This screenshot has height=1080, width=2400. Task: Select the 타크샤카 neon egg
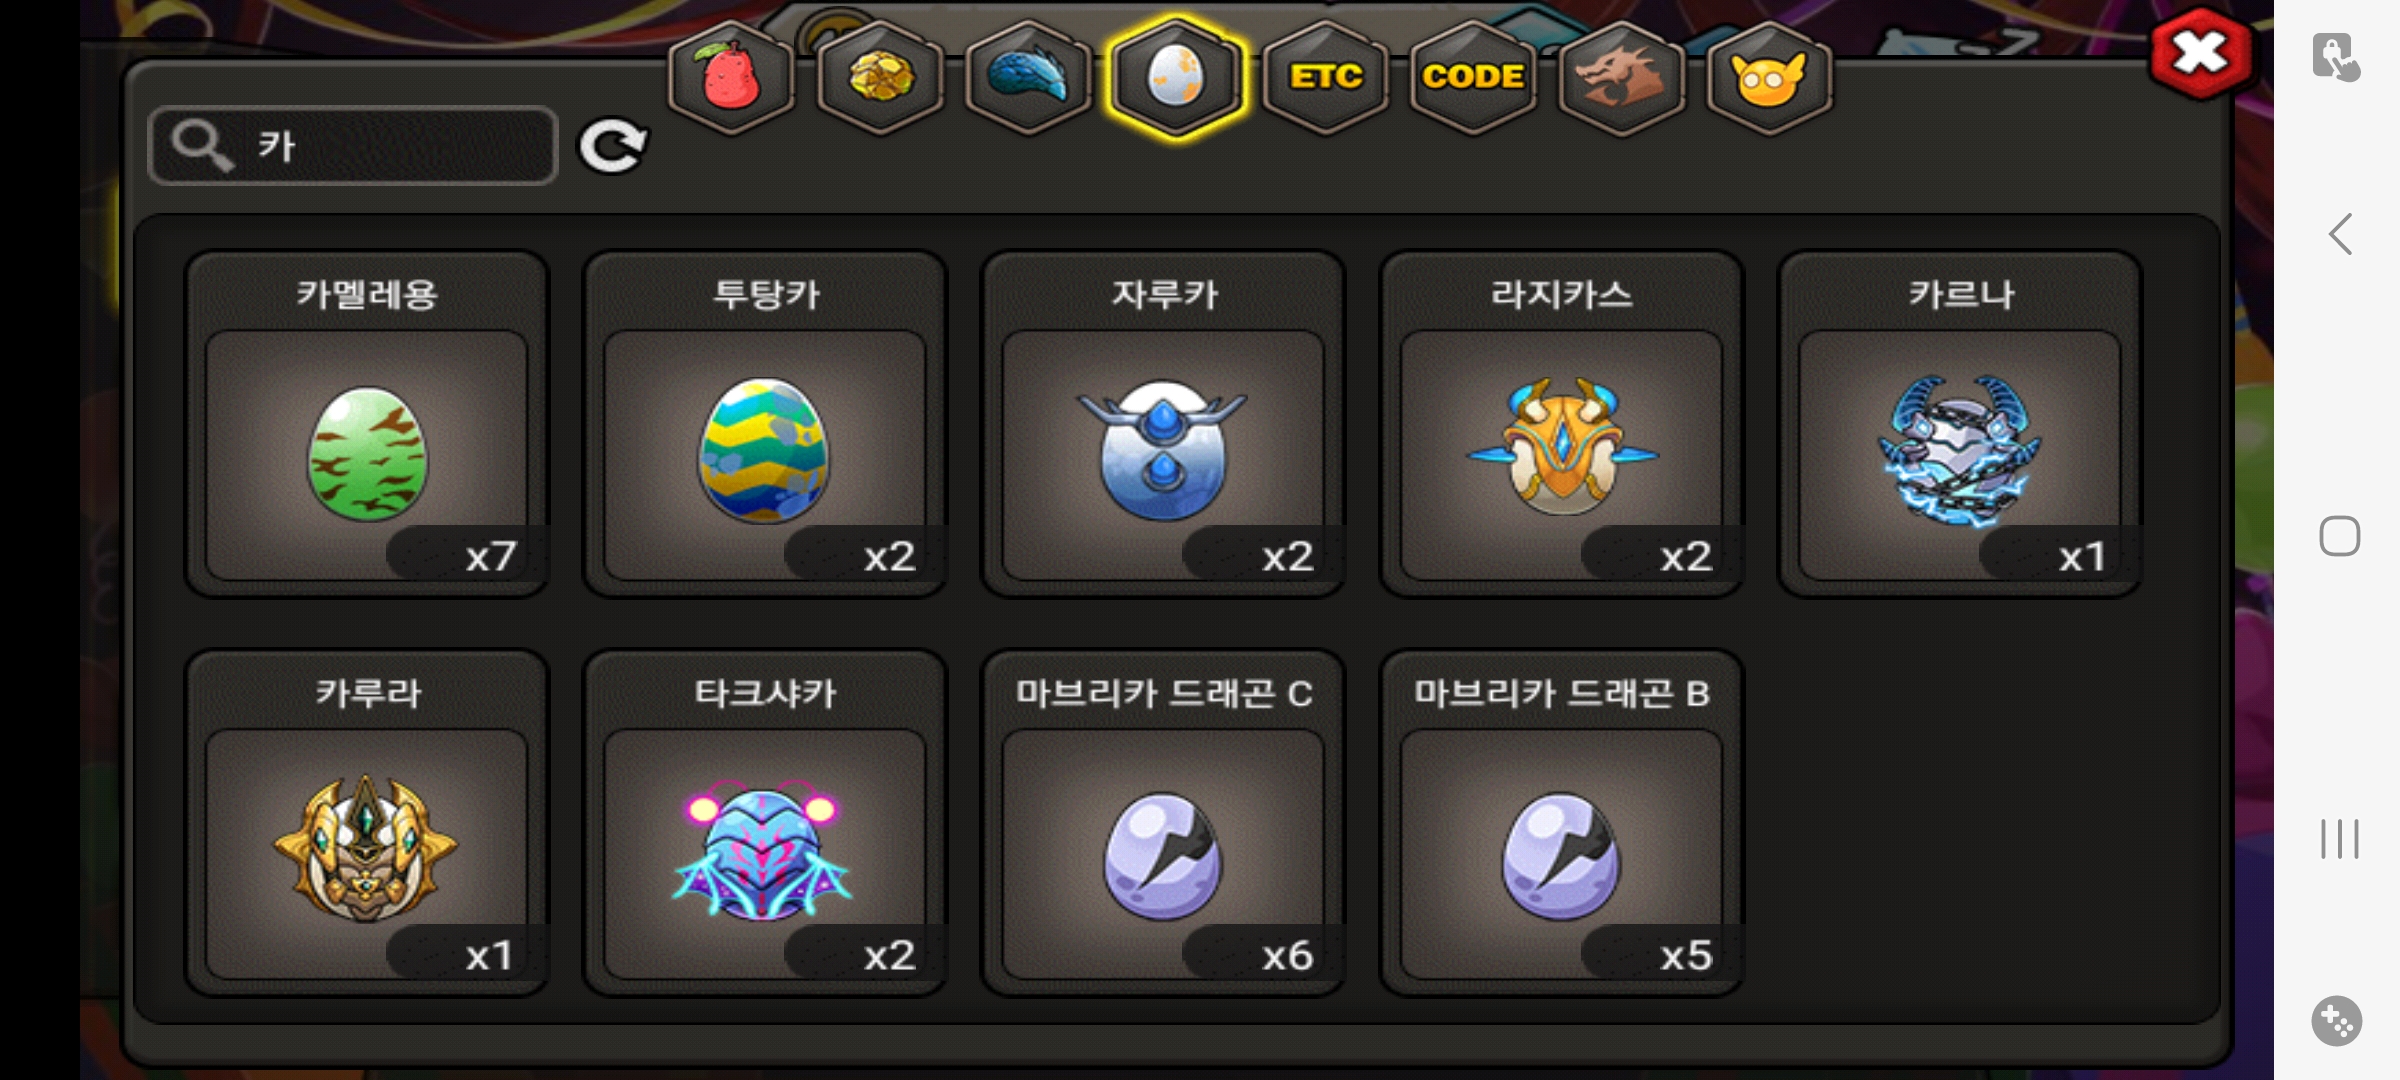point(765,823)
